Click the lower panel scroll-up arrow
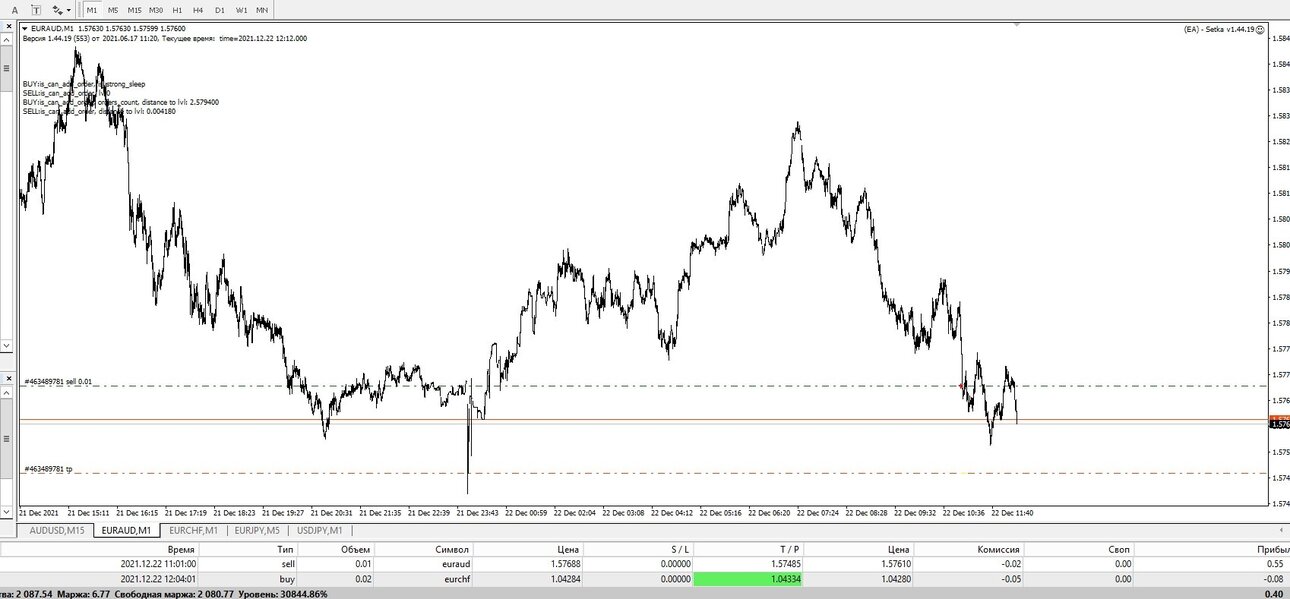The image size is (1290, 599). coord(7,394)
